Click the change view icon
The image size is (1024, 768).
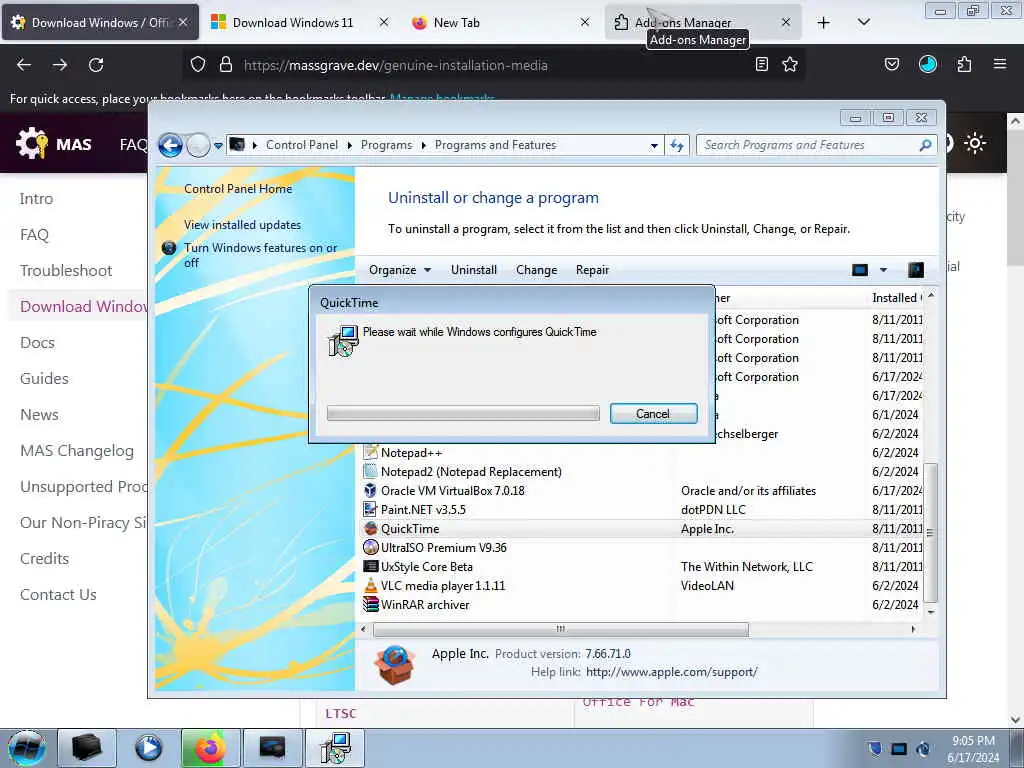tap(859, 270)
